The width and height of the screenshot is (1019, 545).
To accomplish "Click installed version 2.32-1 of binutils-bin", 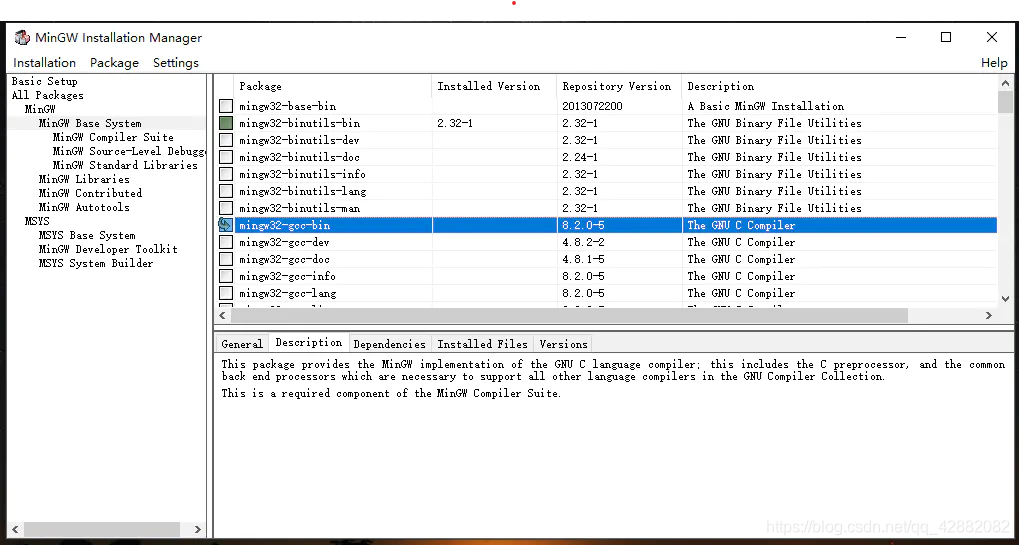I will [x=454, y=123].
